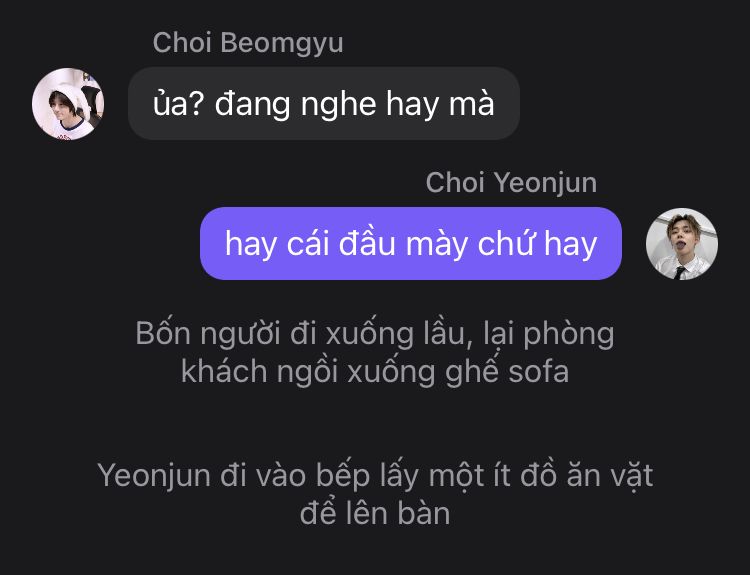Click "Yeonjun" starting the kitchen narration line
The height and width of the screenshot is (575, 750).
click(154, 476)
